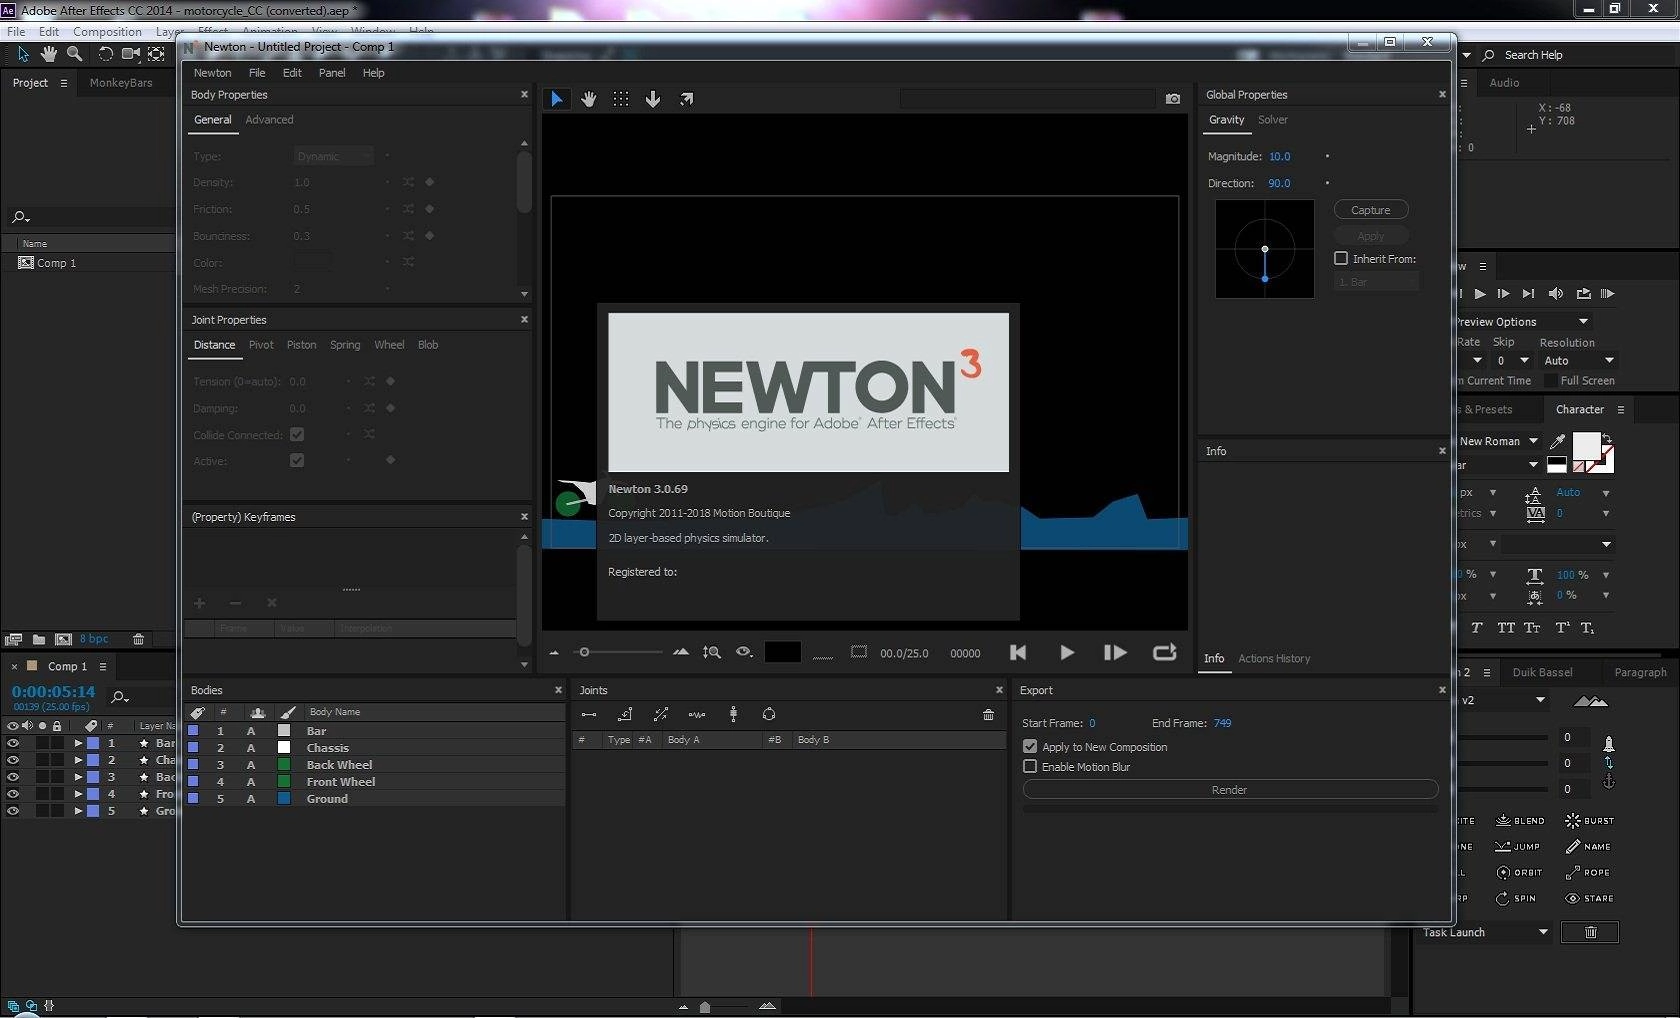Choose the dotted grid tool in Newton toolbar
The width and height of the screenshot is (1680, 1018).
621,99
